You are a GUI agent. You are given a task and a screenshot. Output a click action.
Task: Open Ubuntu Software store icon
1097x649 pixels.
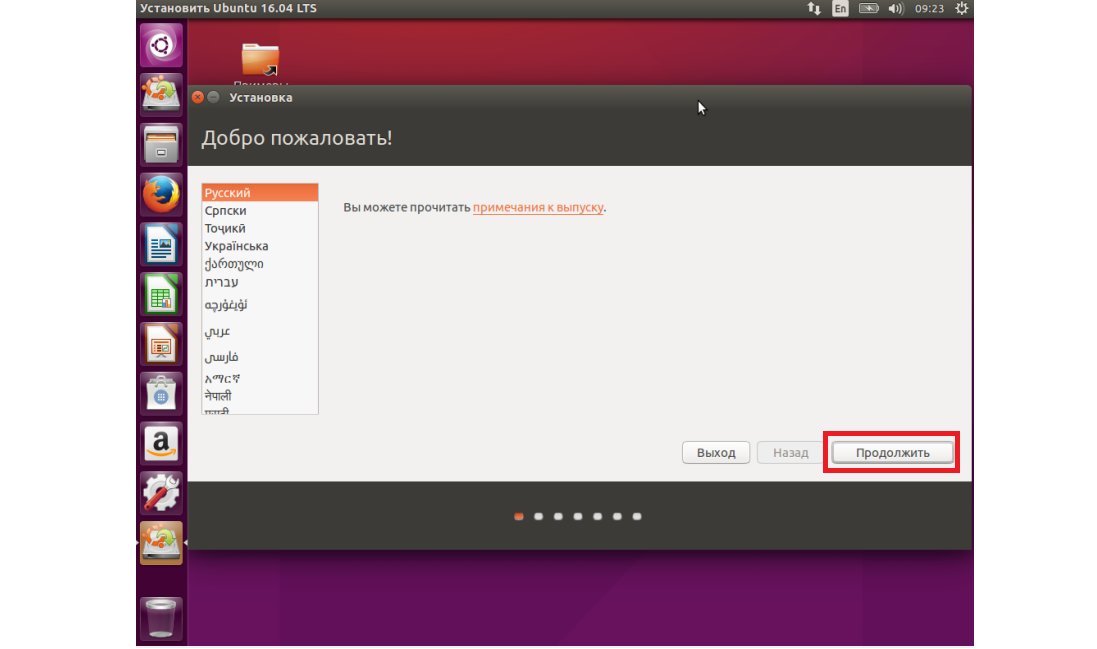161,393
